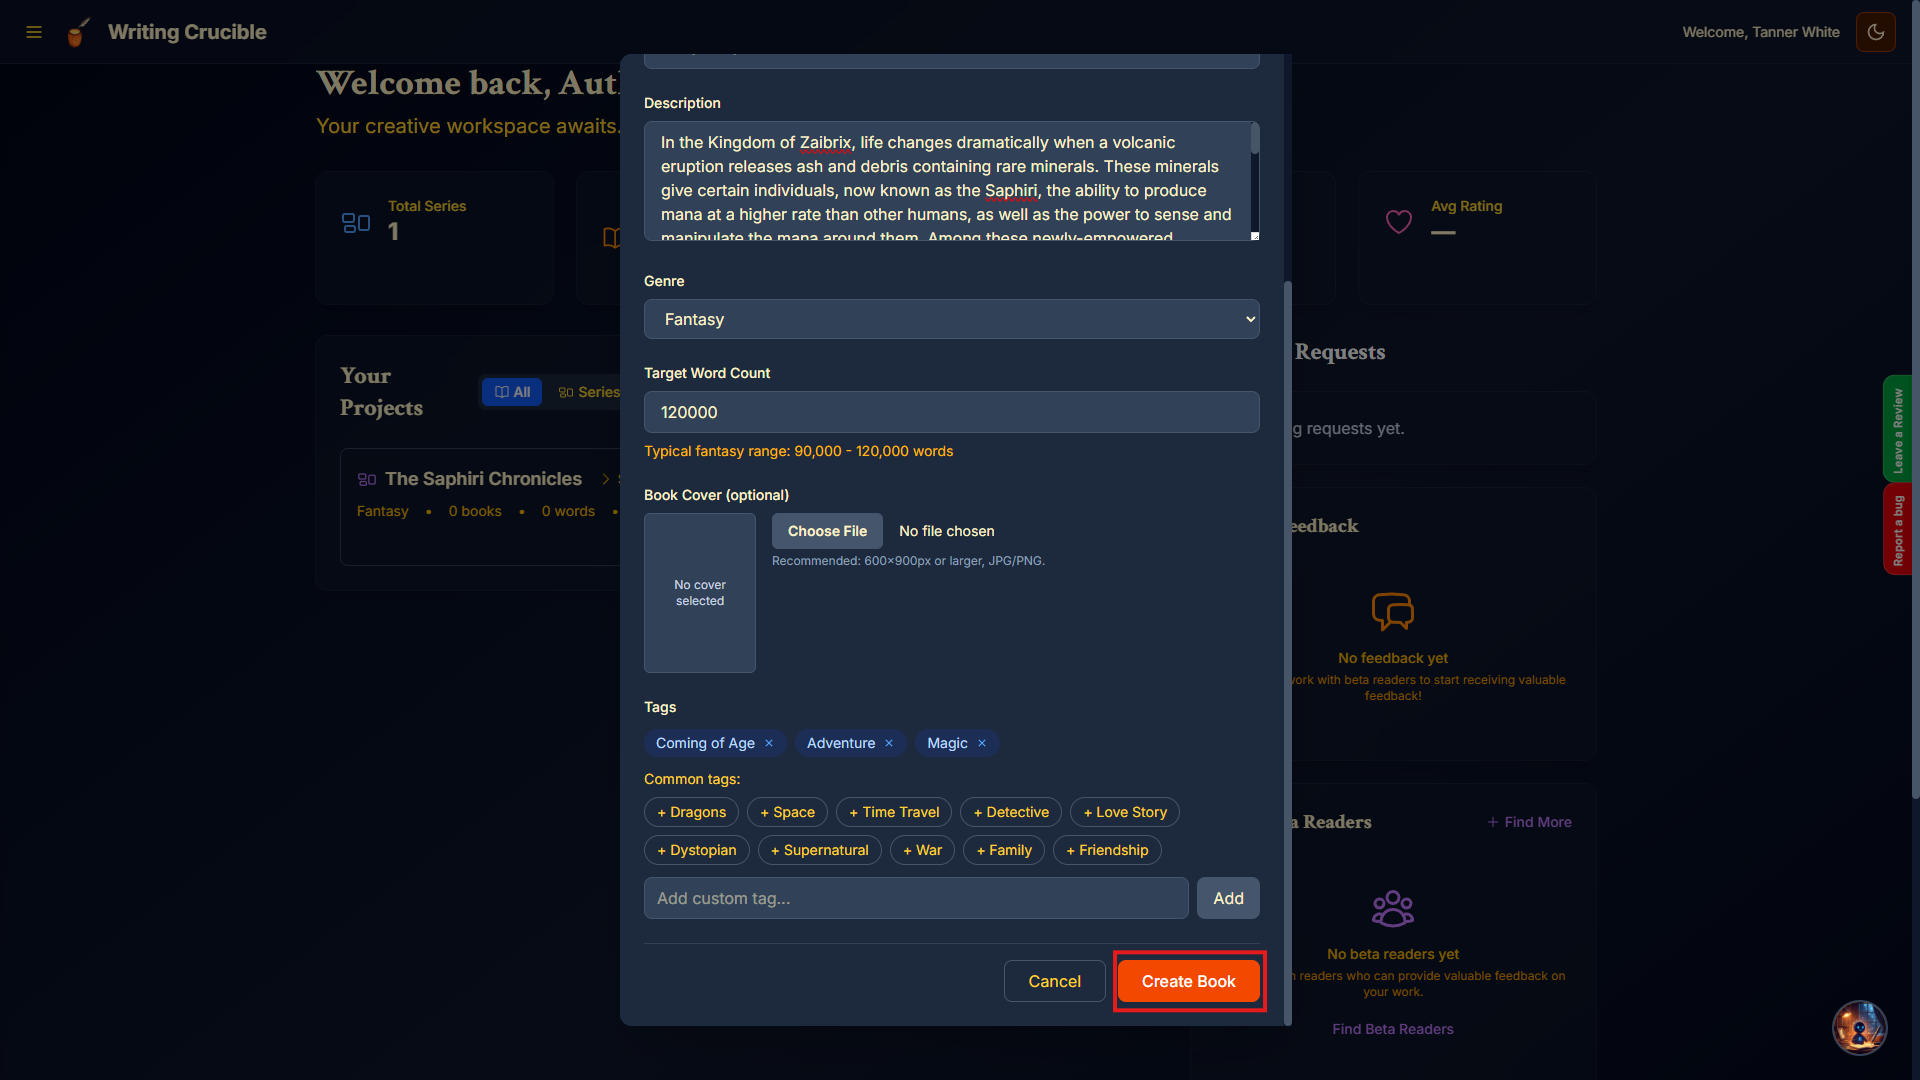Add the Time Travel tag
Screen dimensions: 1920x1080
click(x=893, y=812)
